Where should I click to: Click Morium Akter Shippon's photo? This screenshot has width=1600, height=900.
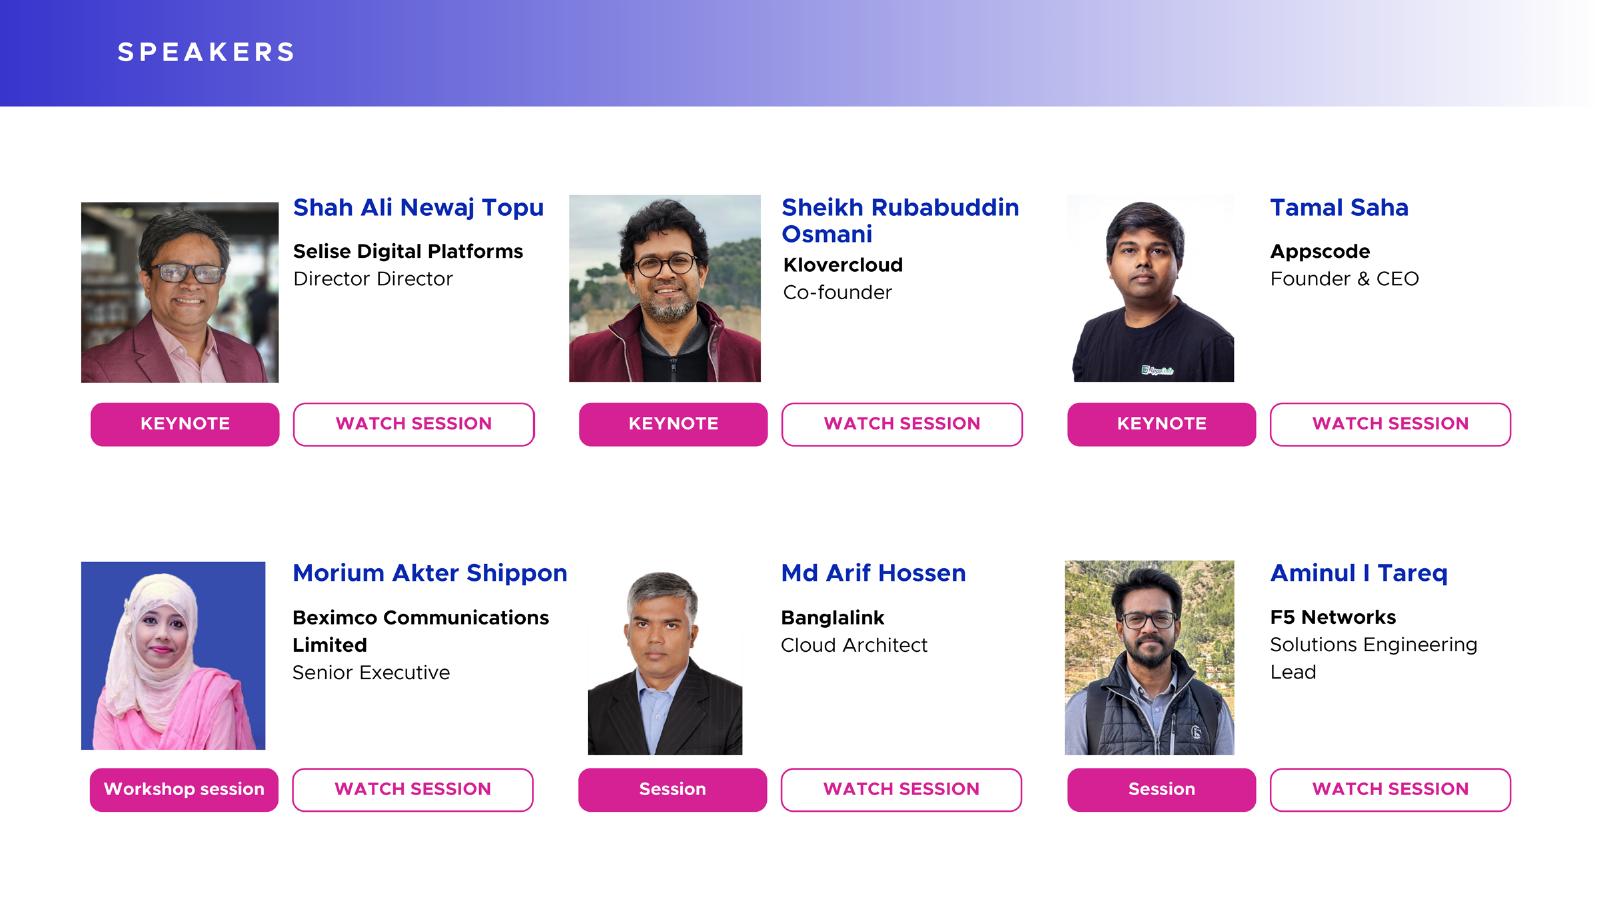(x=173, y=655)
